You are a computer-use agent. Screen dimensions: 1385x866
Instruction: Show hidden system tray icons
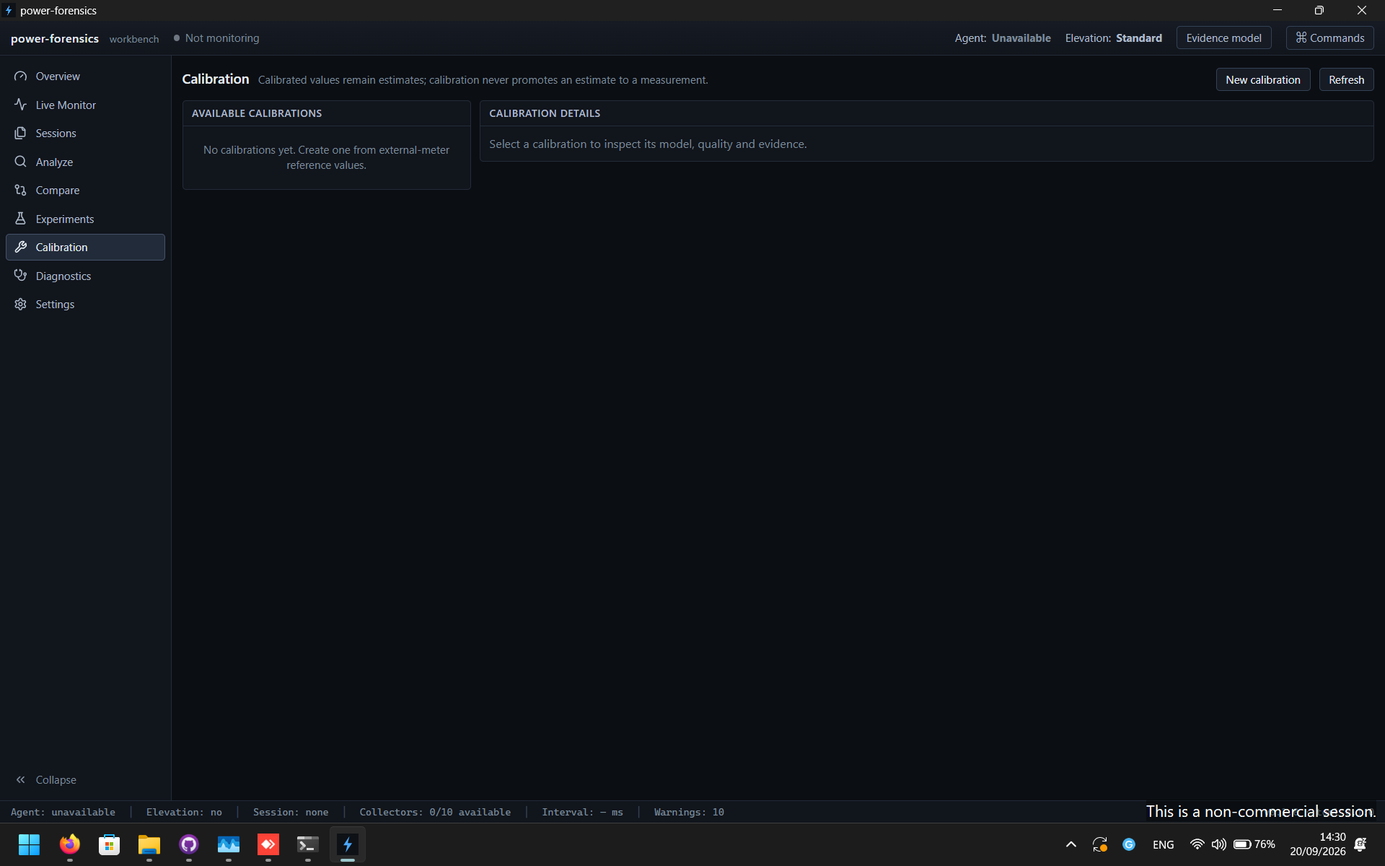(x=1071, y=845)
